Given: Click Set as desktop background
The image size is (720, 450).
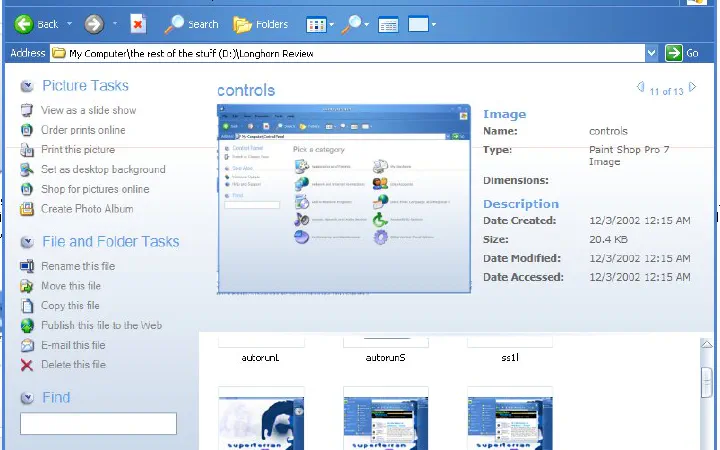Looking at the screenshot, I should click(x=103, y=169).
